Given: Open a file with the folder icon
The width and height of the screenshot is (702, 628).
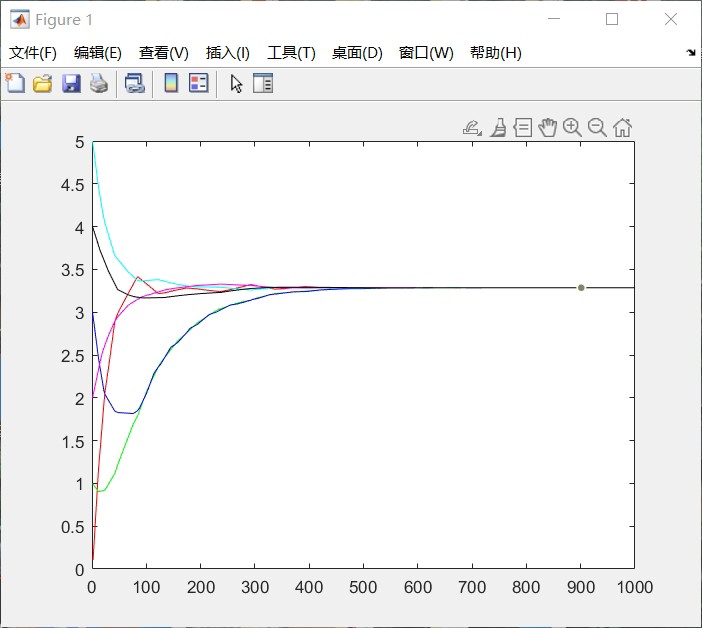Looking at the screenshot, I should (43, 83).
